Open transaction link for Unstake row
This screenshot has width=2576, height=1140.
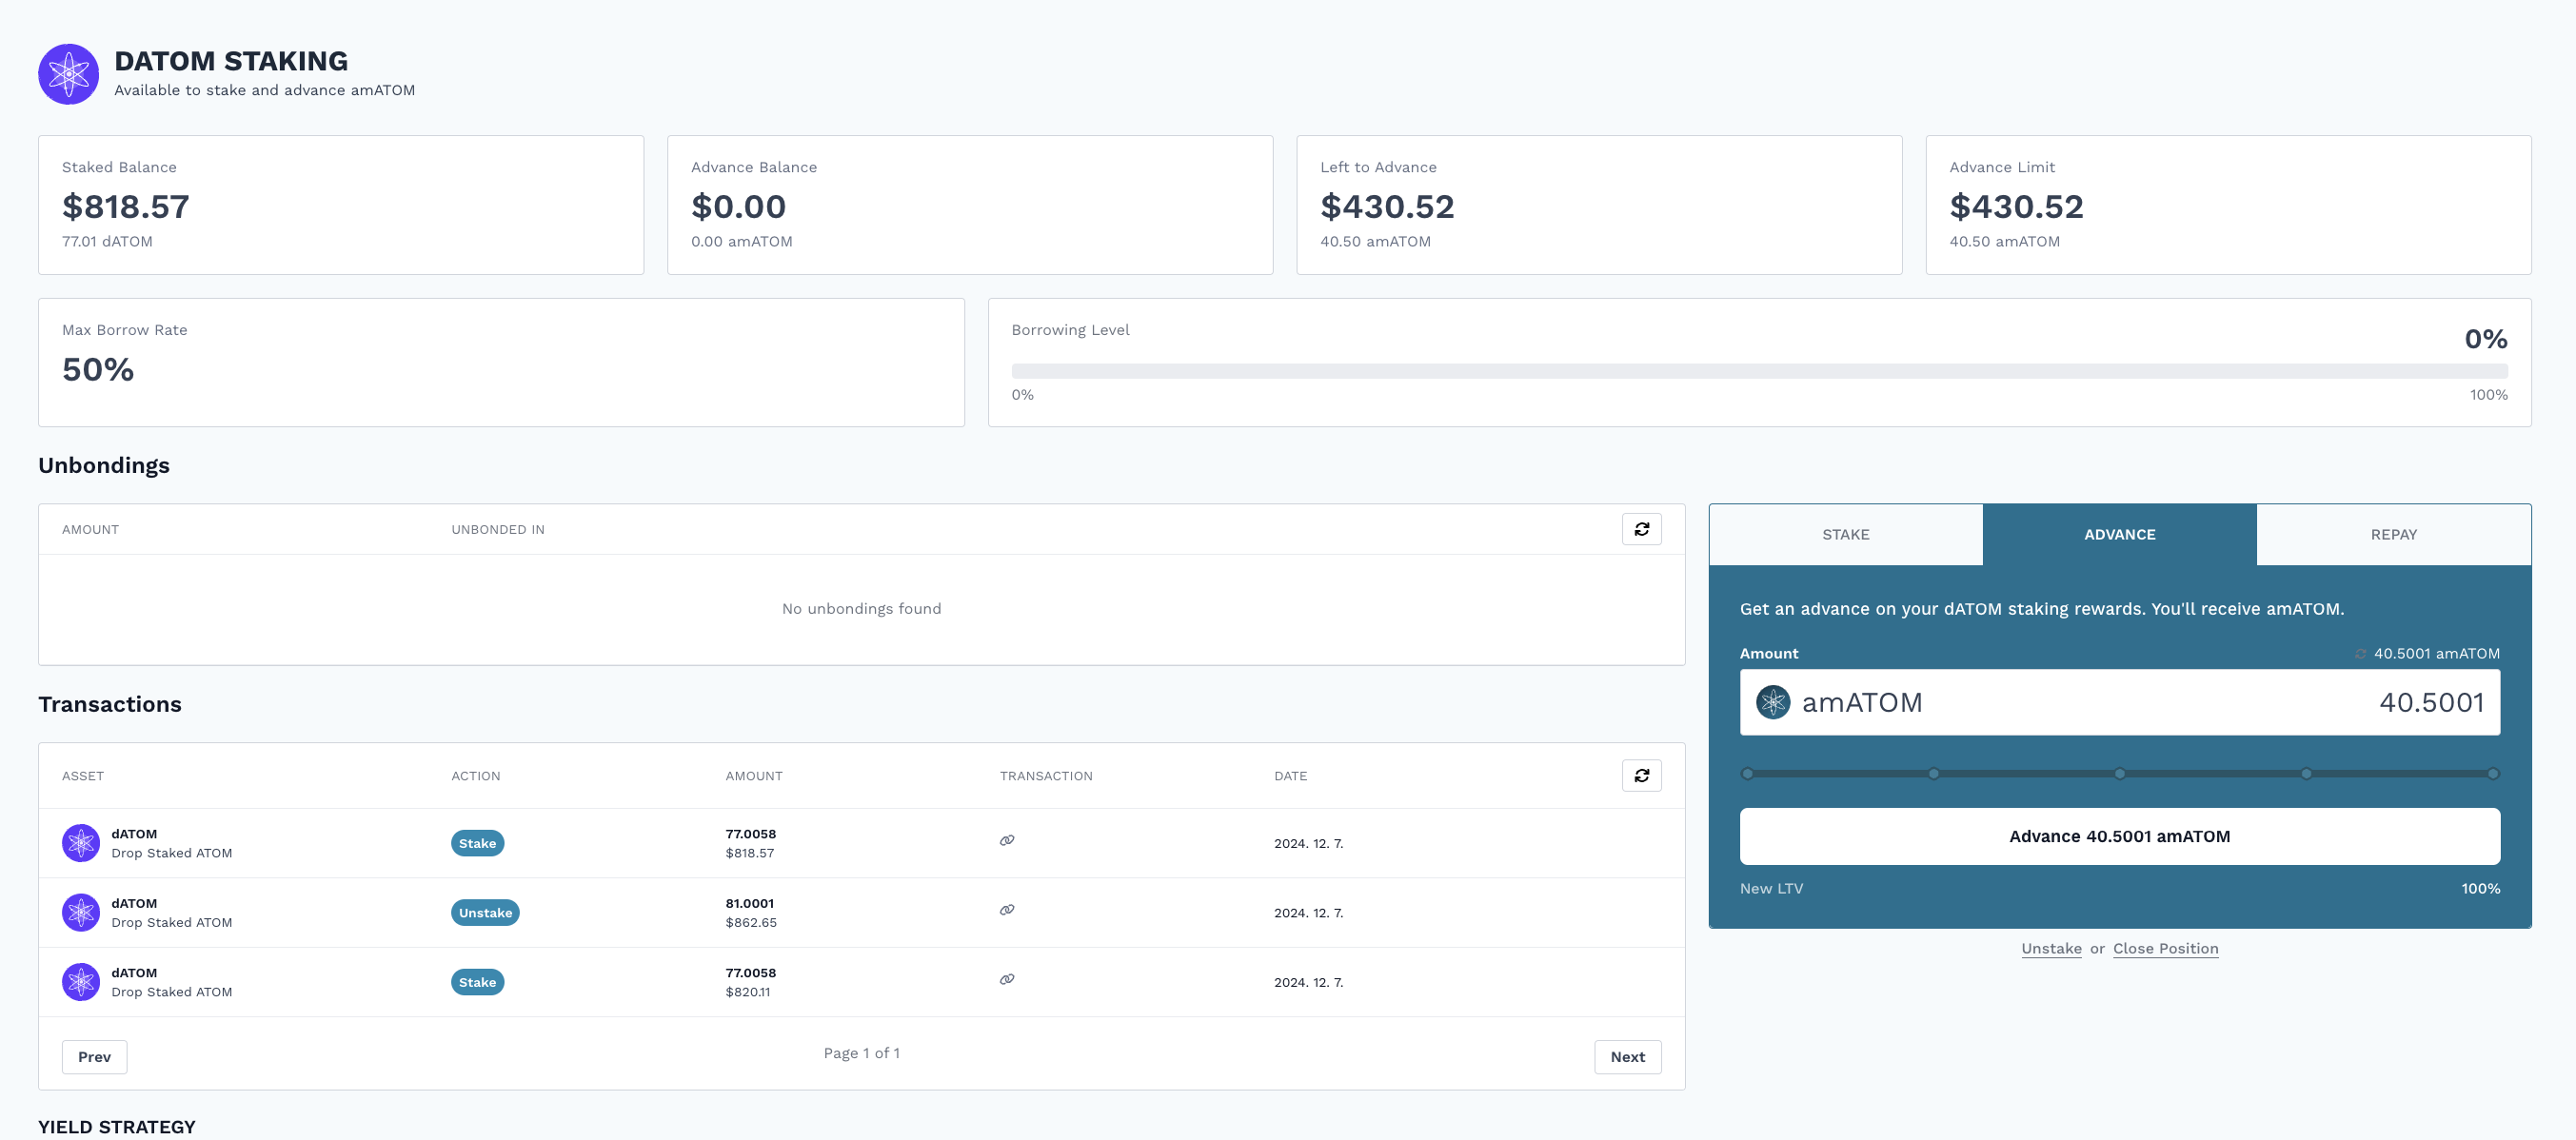(x=1007, y=910)
